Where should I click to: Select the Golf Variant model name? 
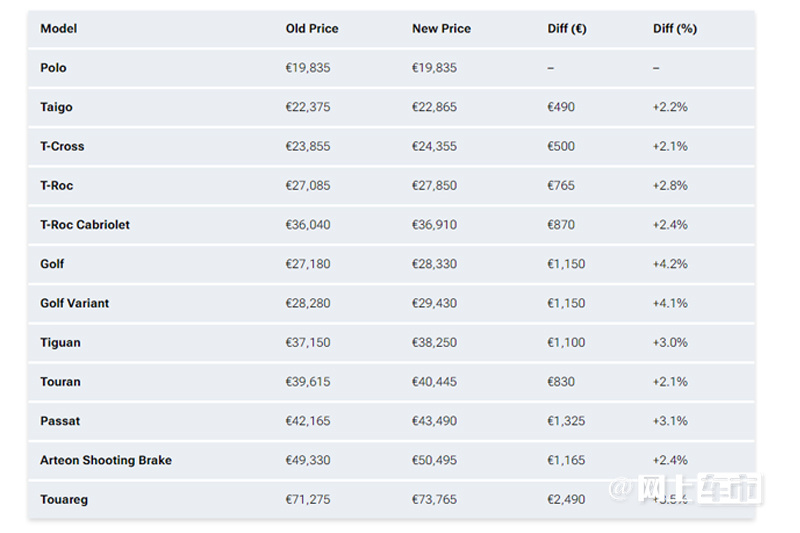[74, 303]
